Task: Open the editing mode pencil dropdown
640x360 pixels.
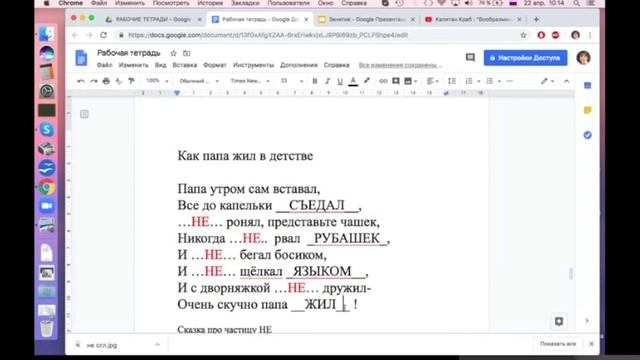Action: [547, 81]
